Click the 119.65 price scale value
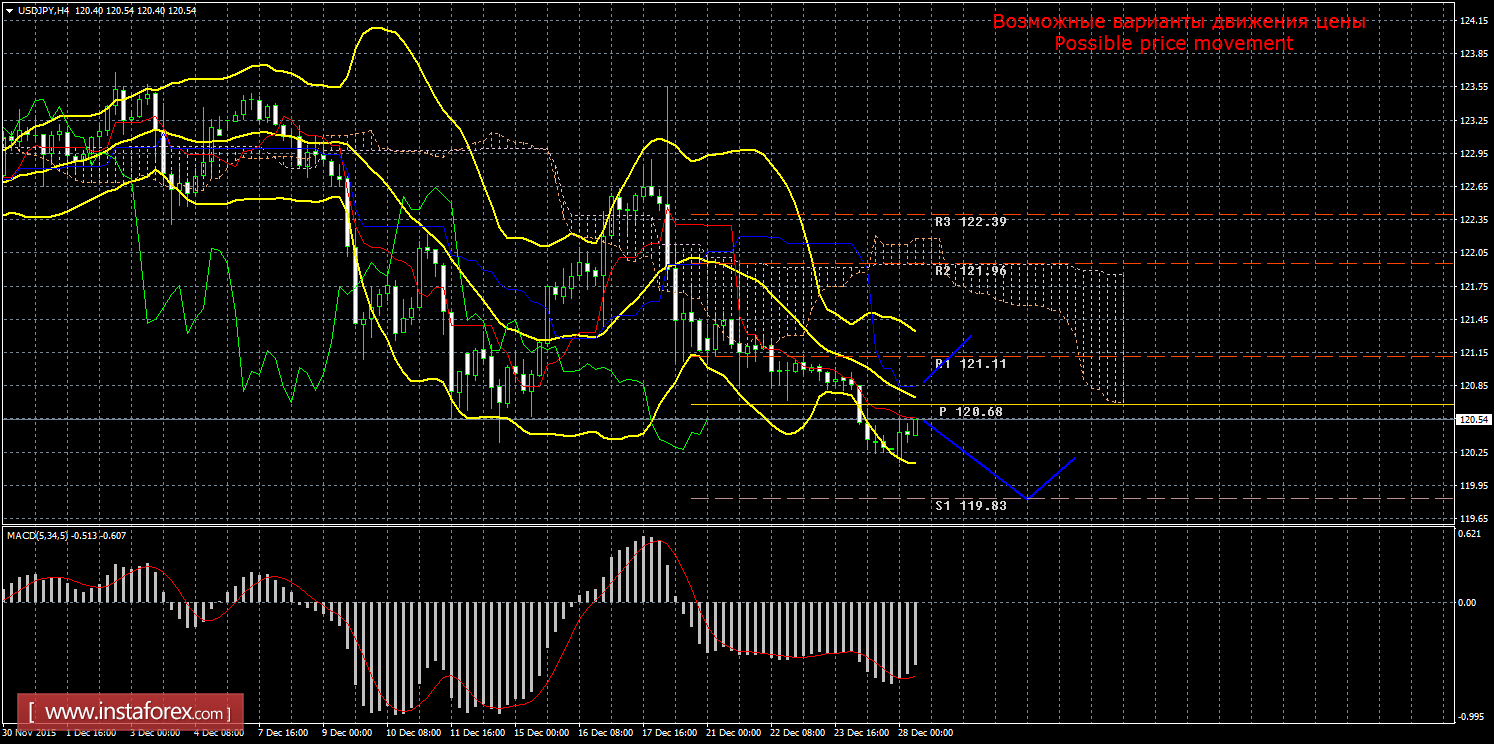 point(1470,519)
